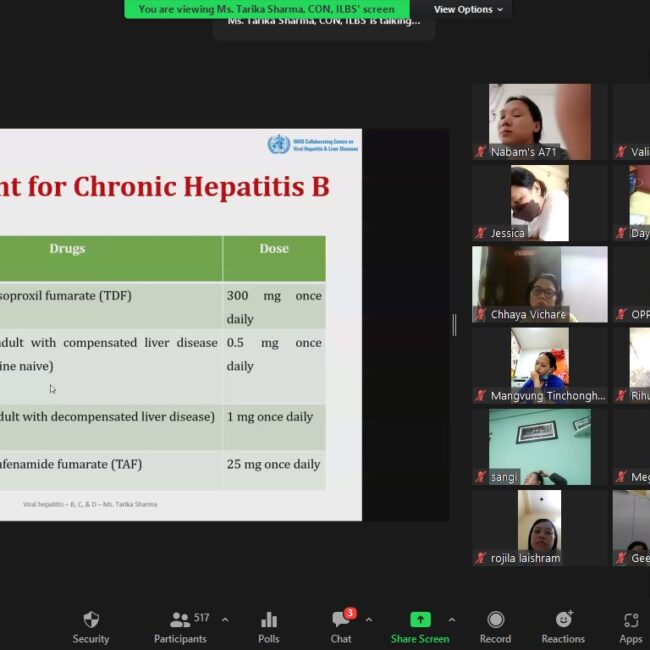Click the green screen-sharing notification banner
Viewport: 650px width, 650px height.
[266, 9]
